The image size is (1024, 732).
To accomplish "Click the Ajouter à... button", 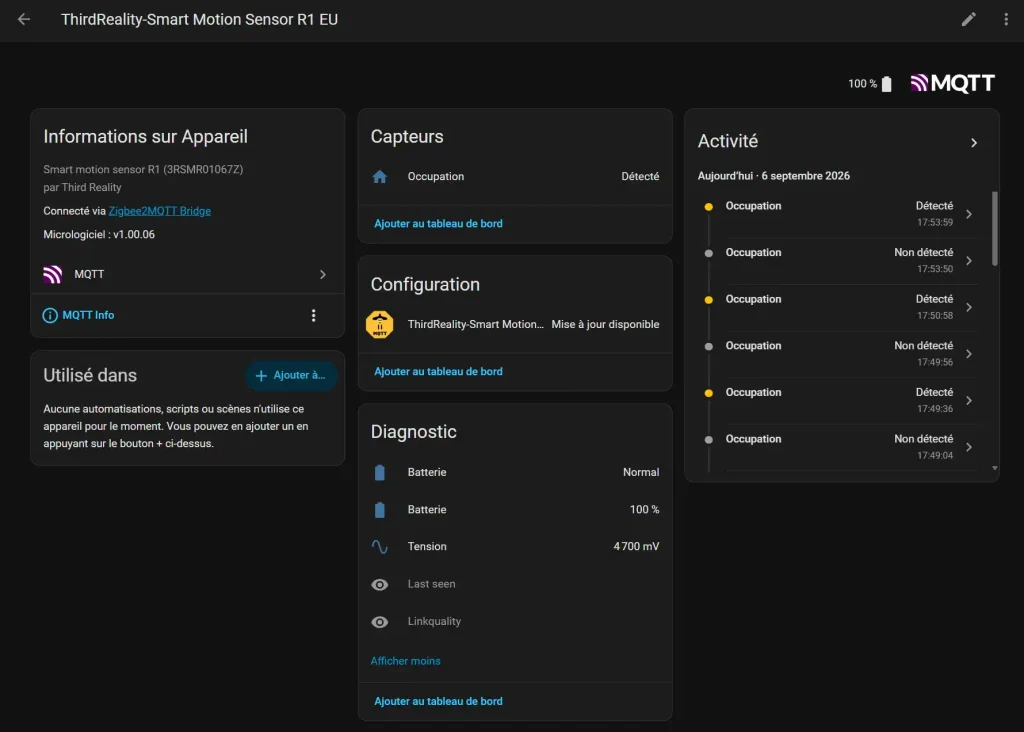I will tap(291, 375).
